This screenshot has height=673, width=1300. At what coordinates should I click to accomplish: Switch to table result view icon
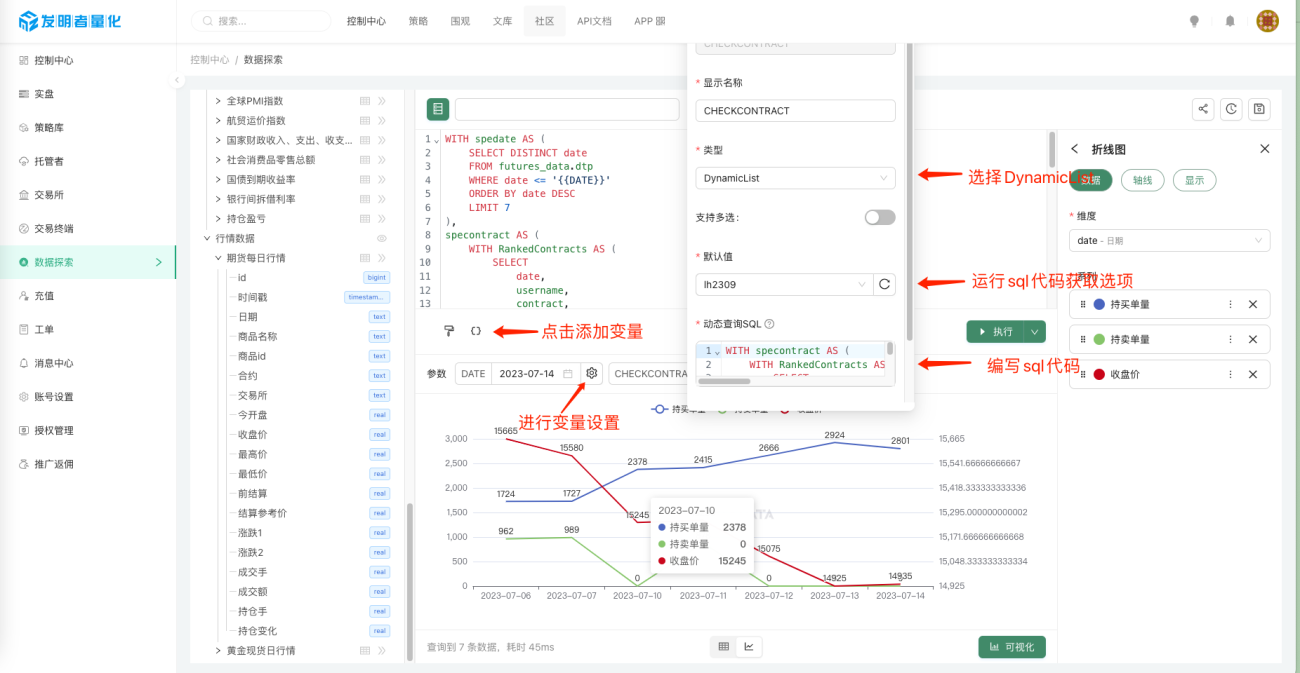[x=724, y=647]
